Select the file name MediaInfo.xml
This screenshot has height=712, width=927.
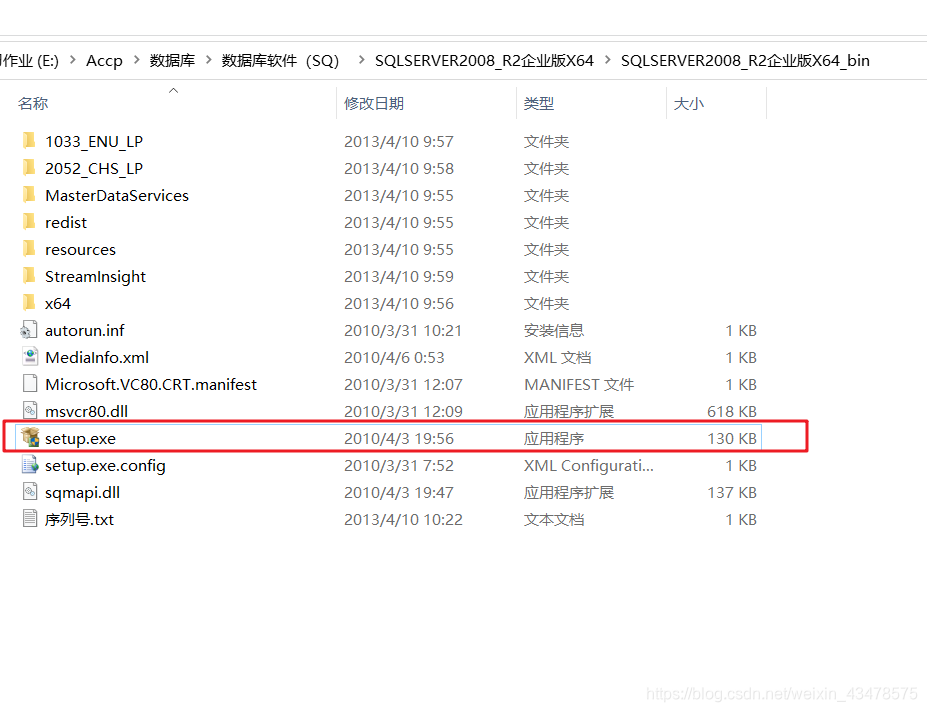pyautogui.click(x=97, y=358)
